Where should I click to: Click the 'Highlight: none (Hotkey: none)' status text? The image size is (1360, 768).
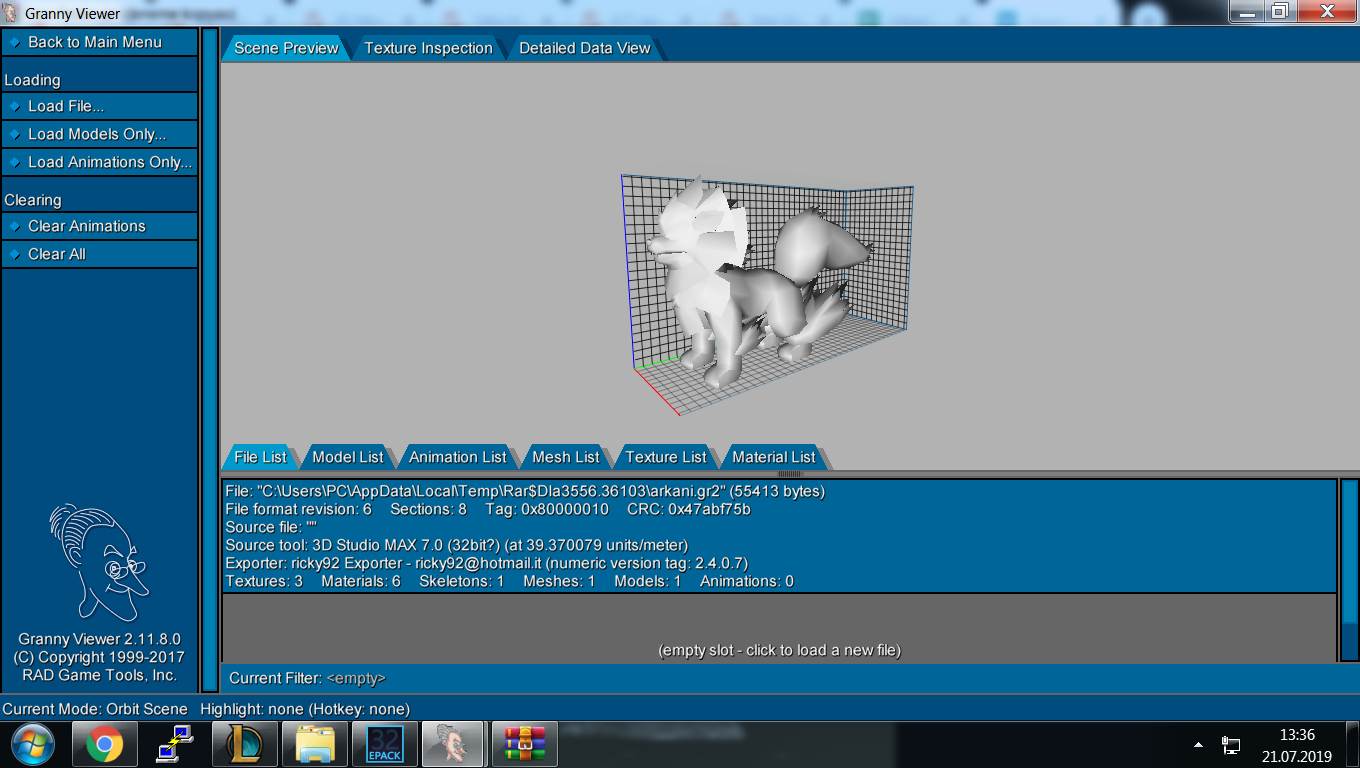(305, 709)
